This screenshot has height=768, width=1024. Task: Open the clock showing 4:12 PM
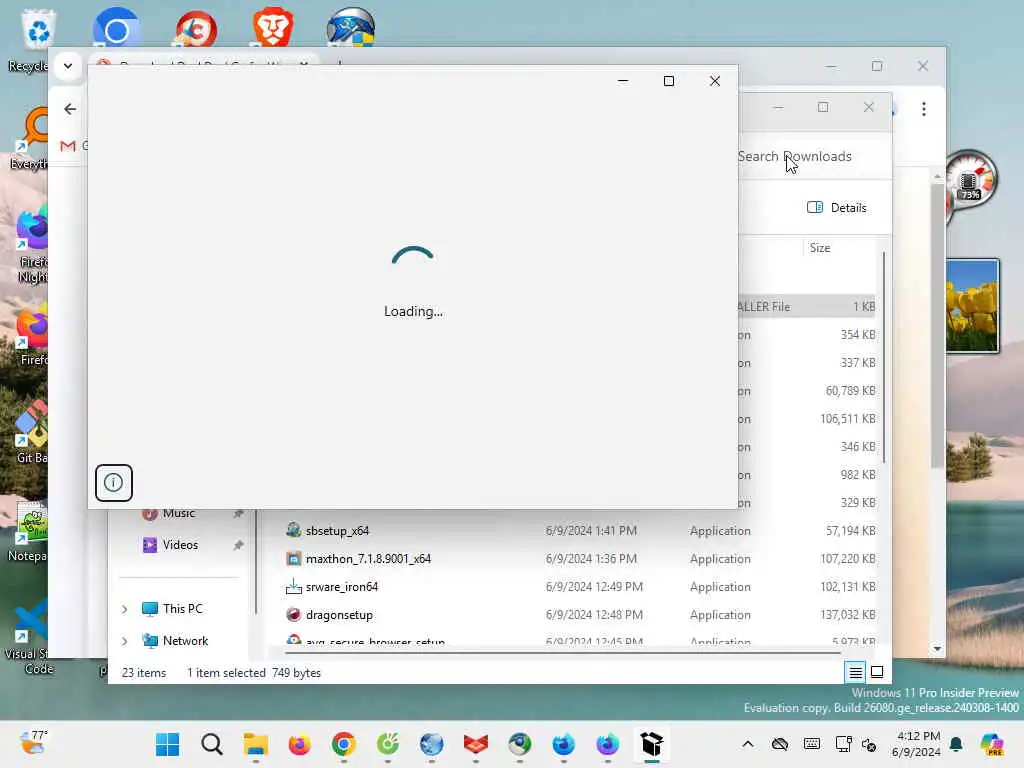tap(916, 744)
